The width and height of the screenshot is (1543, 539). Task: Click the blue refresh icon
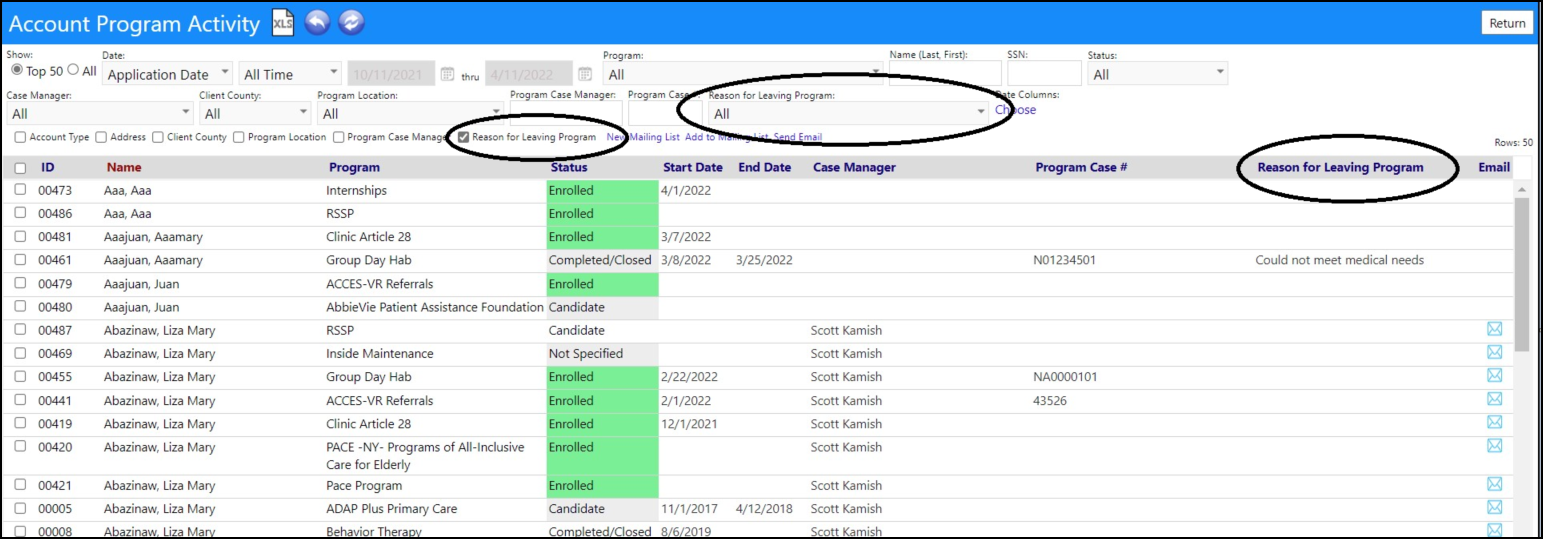click(351, 23)
